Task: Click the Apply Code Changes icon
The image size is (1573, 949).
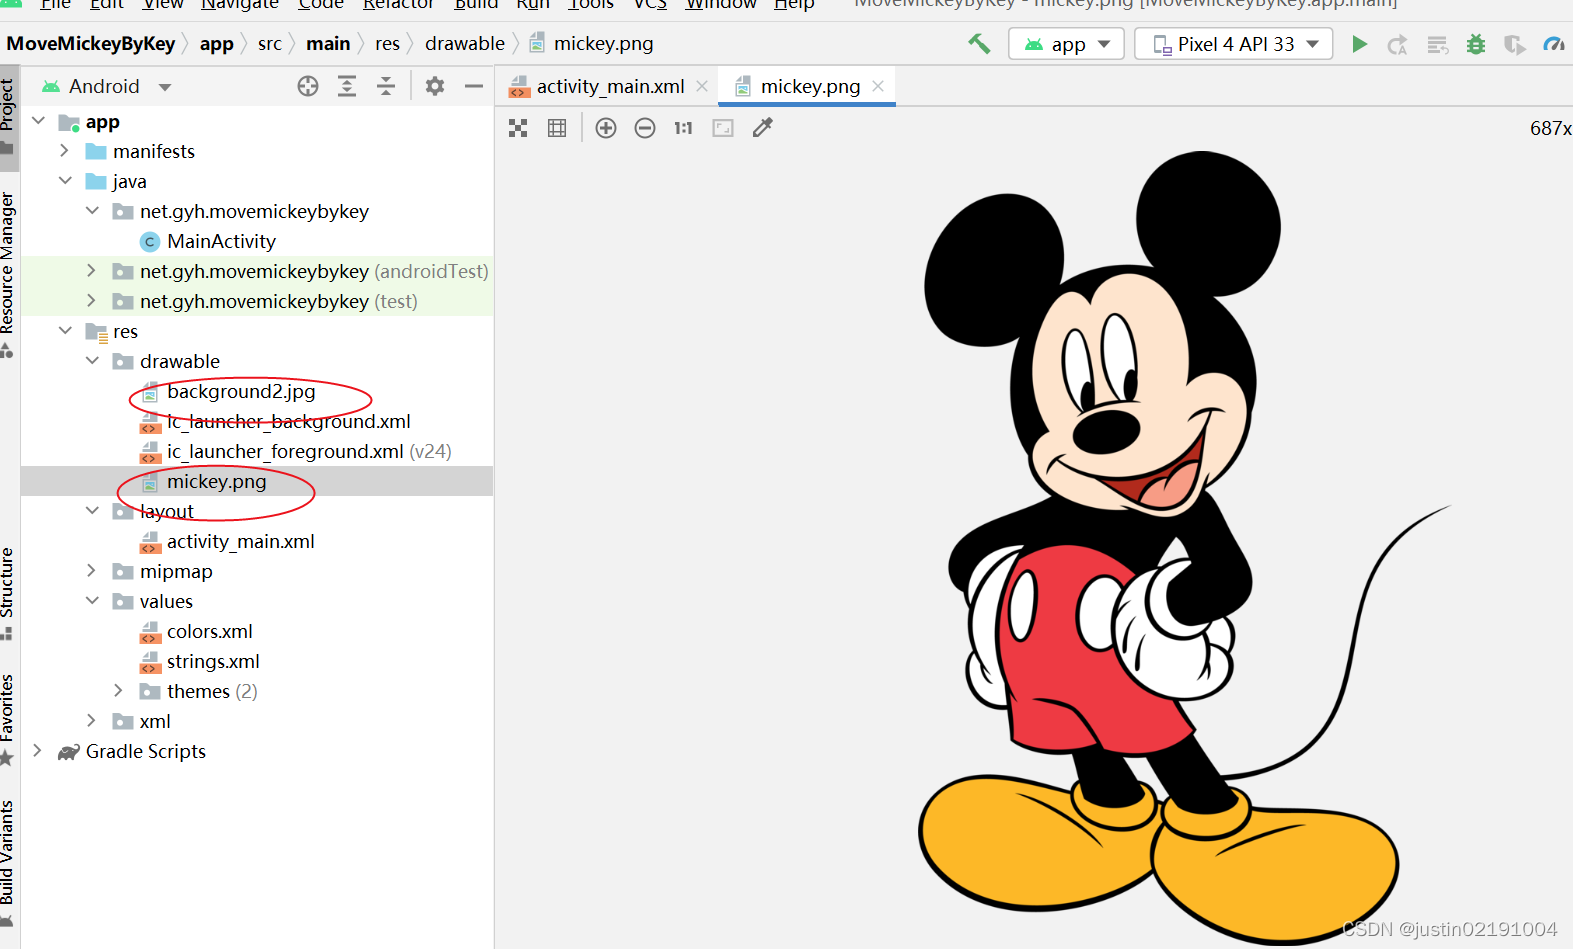Action: pyautogui.click(x=1438, y=44)
